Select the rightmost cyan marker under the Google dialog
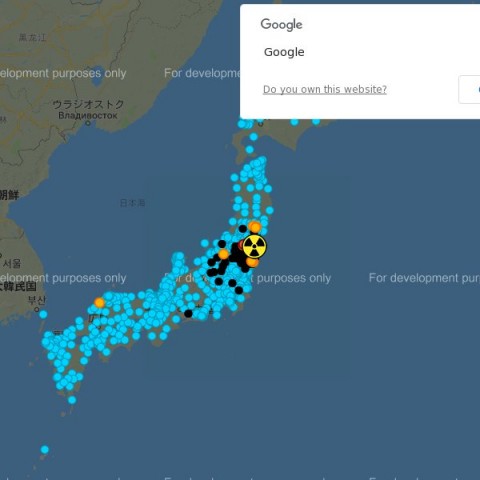 (316, 121)
